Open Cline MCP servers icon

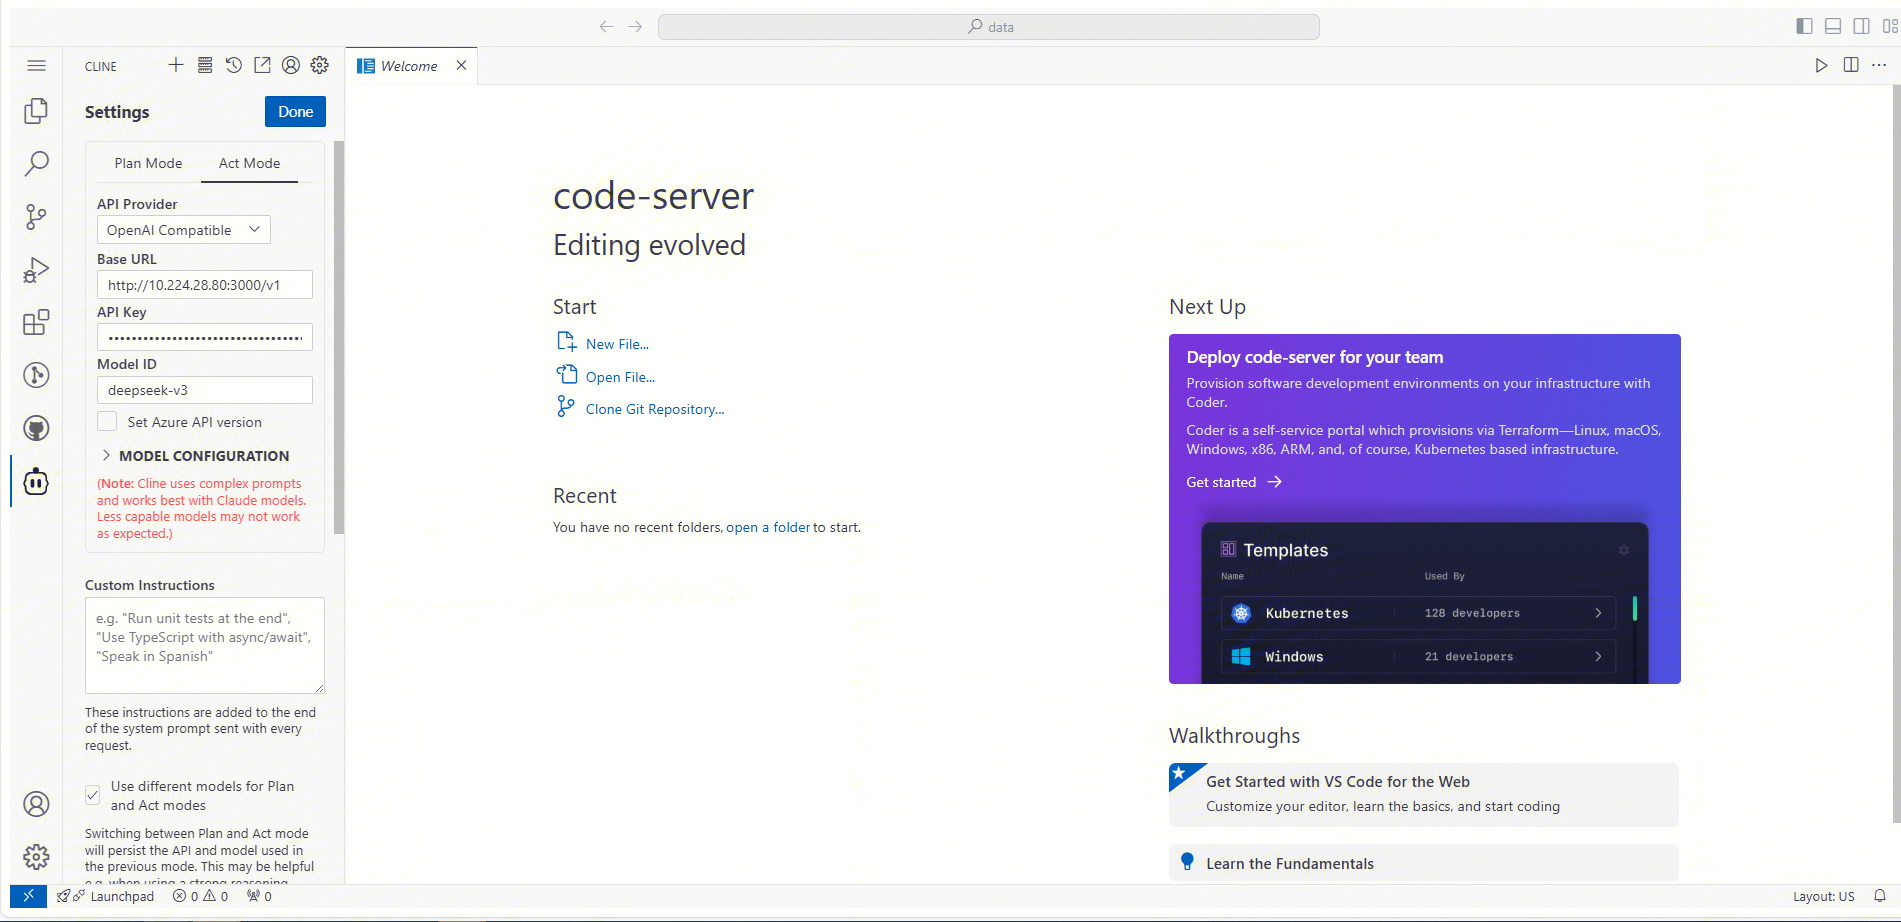[205, 65]
